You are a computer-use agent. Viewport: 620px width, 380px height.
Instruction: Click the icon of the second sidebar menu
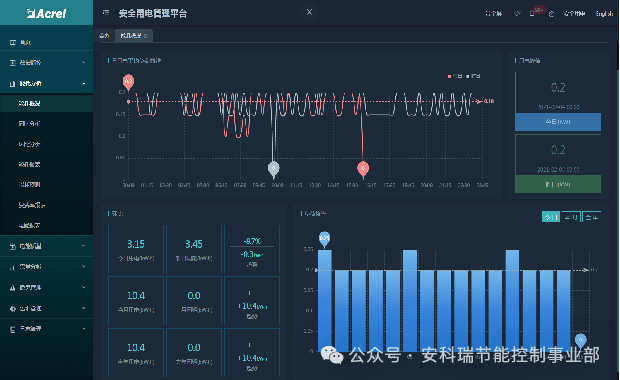point(13,62)
